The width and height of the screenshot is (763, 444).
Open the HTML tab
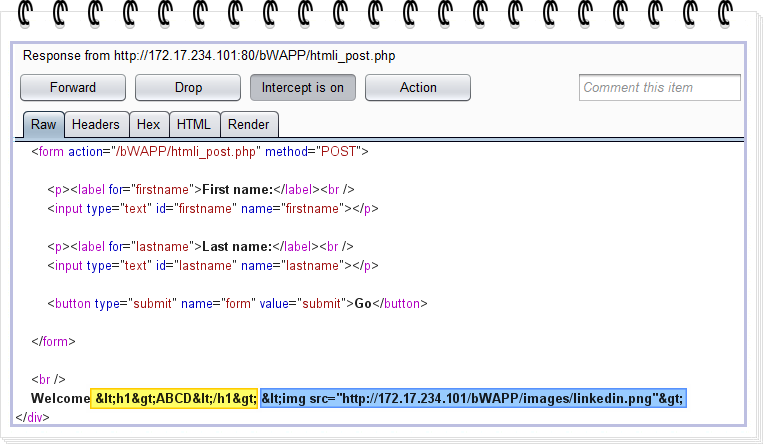tap(194, 125)
